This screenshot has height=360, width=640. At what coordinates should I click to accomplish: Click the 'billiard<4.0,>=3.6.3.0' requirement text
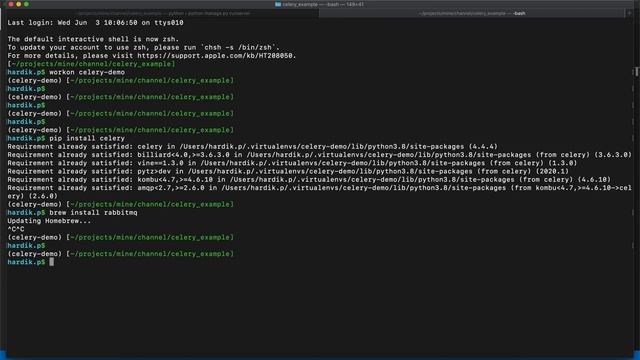[183, 155]
